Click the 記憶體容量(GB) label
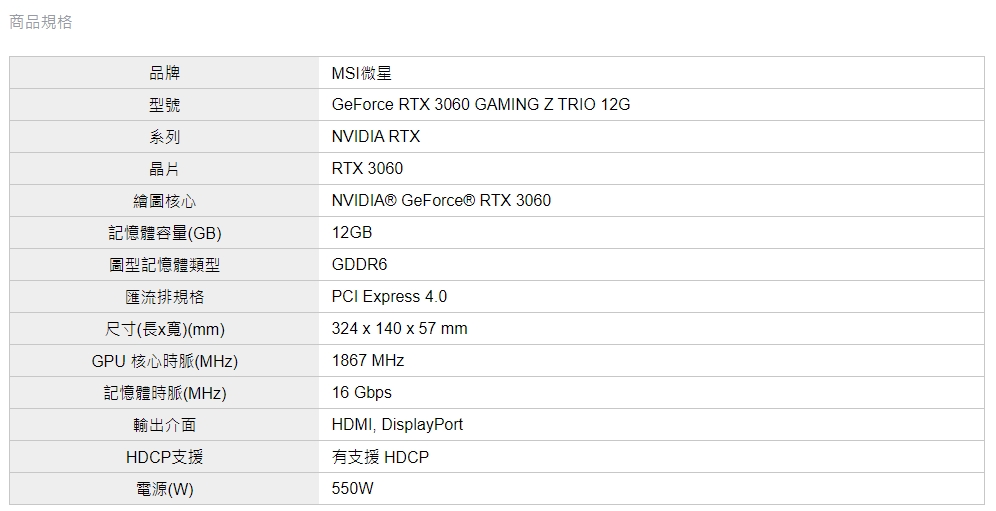The height and width of the screenshot is (511, 996). click(165, 233)
